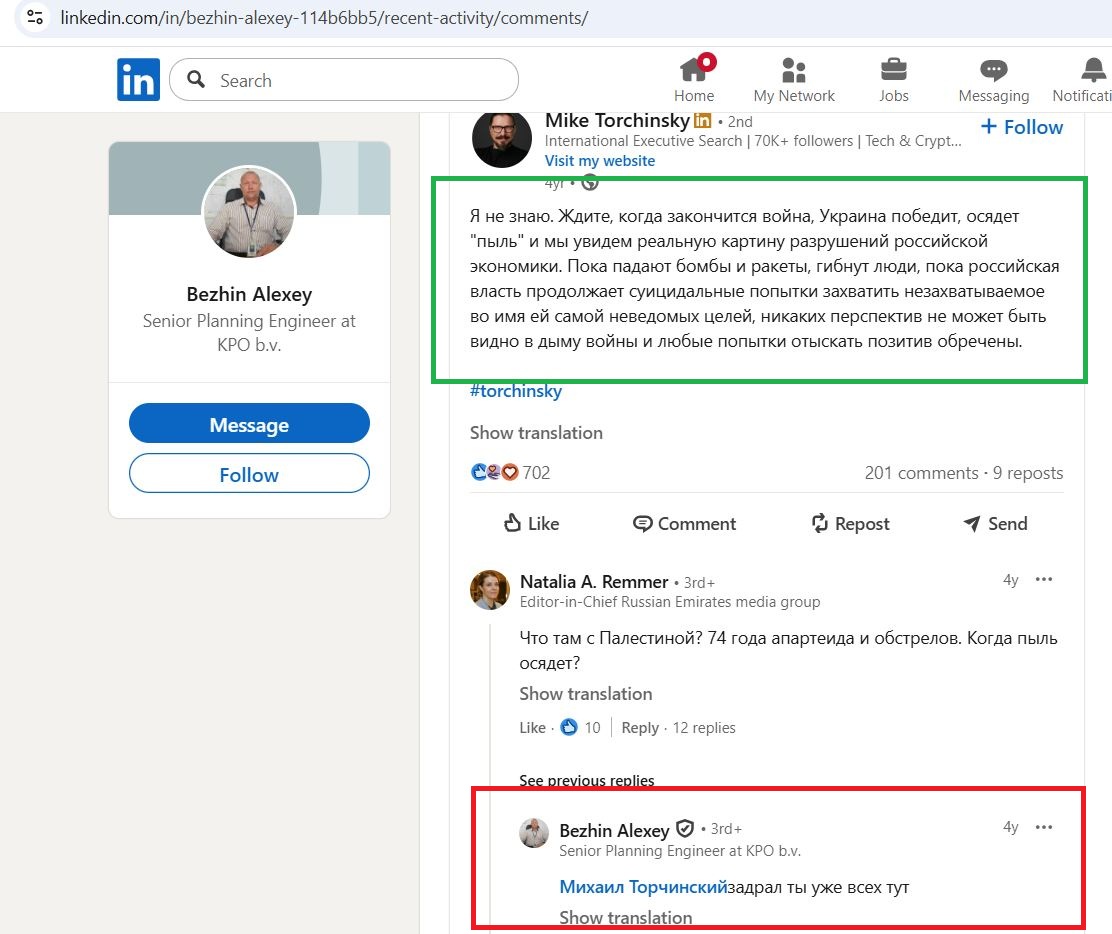Open Natalia A. Remmer name link
The height and width of the screenshot is (934, 1112).
594,582
